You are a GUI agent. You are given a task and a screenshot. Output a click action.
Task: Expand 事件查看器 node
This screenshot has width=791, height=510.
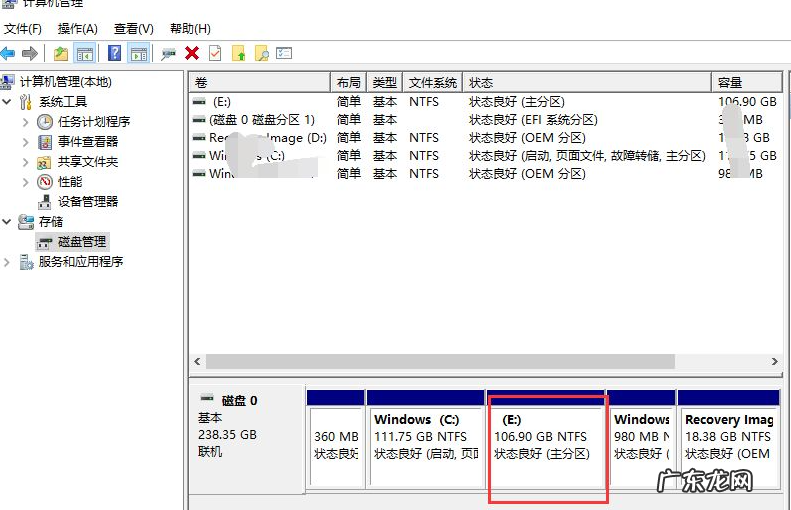(x=25, y=142)
